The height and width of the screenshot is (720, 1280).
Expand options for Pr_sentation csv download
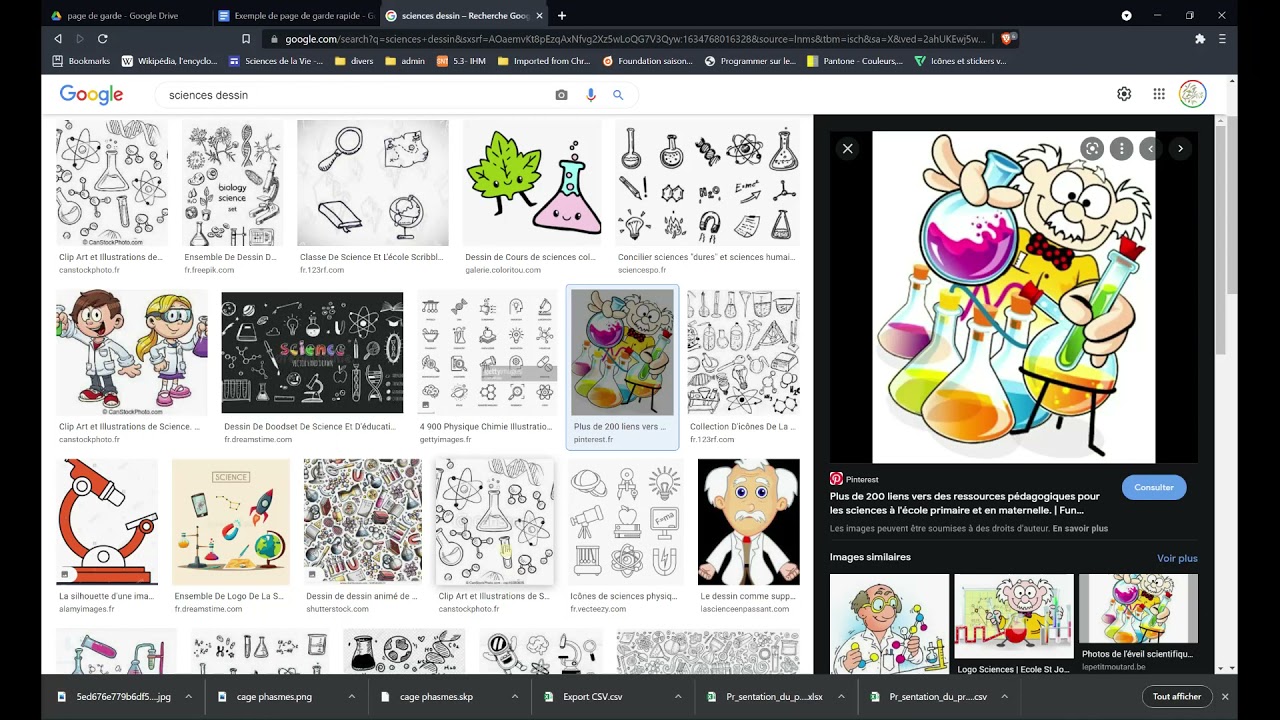1004,696
